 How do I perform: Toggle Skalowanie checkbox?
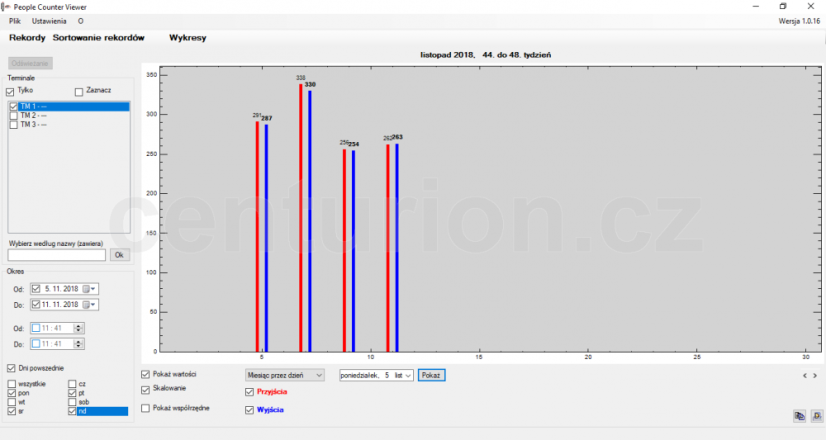(x=145, y=390)
